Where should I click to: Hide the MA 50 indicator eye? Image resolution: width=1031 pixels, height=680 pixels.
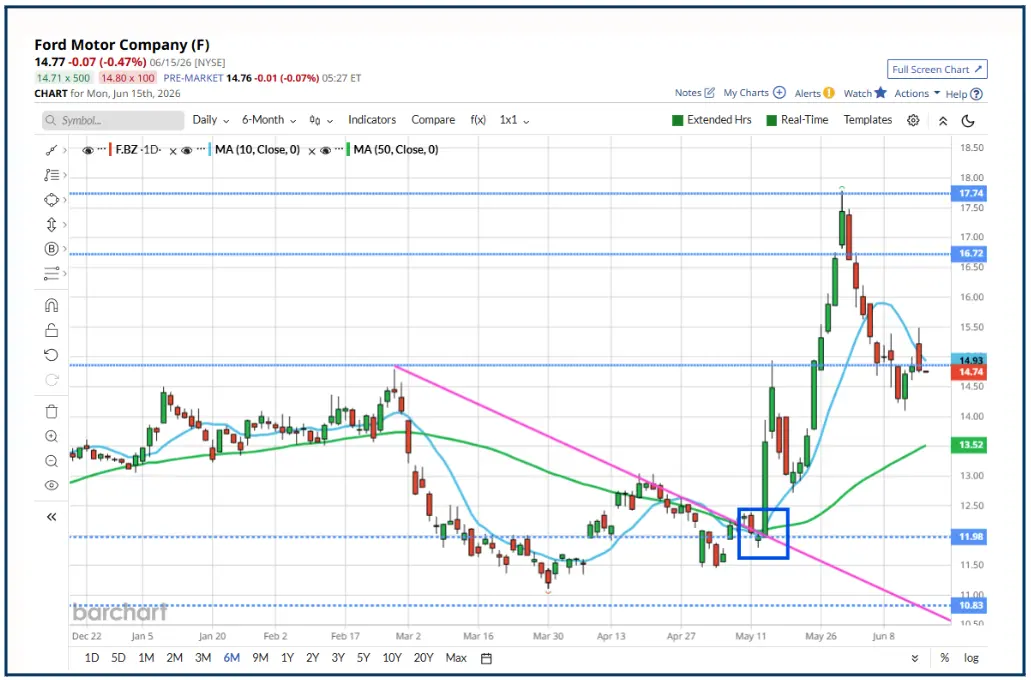[x=325, y=151]
